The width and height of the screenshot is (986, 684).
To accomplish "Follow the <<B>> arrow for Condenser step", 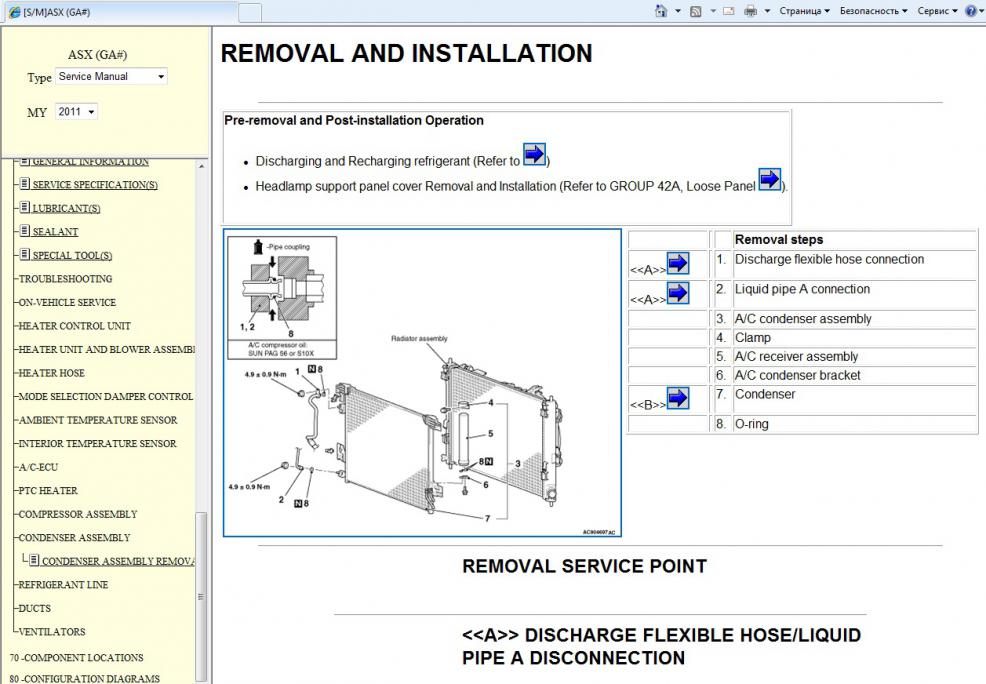I will point(677,398).
